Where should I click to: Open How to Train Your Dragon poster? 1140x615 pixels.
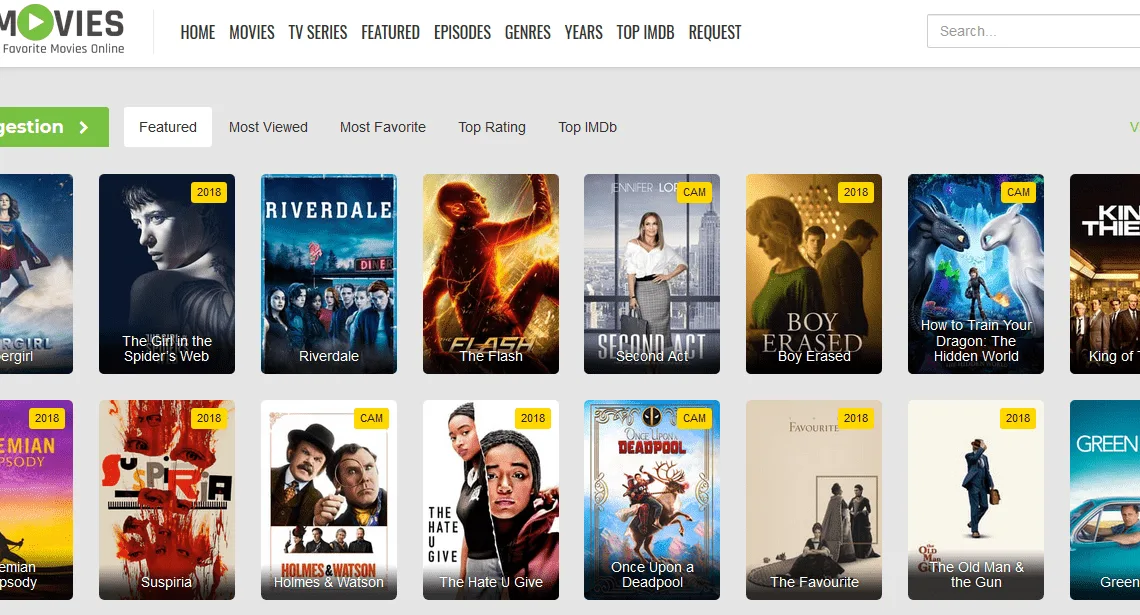pyautogui.click(x=976, y=273)
